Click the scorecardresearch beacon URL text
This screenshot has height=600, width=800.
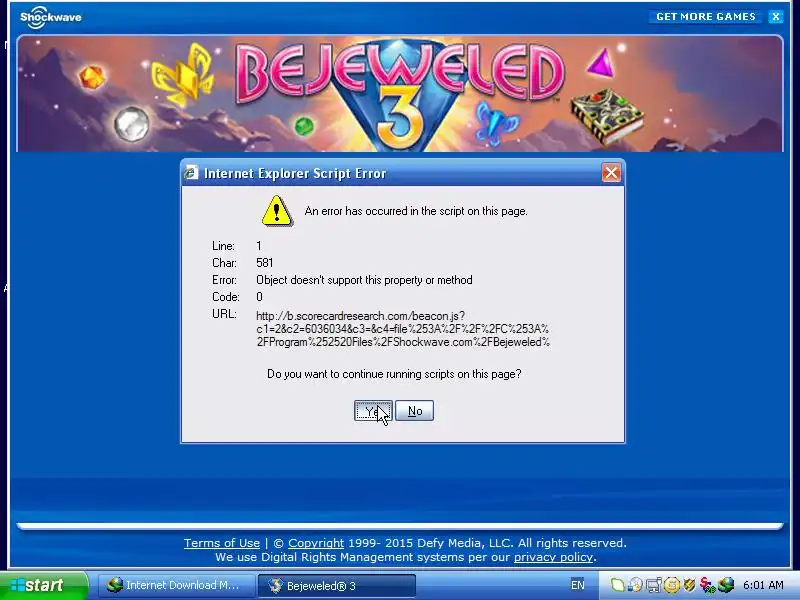click(x=403, y=329)
